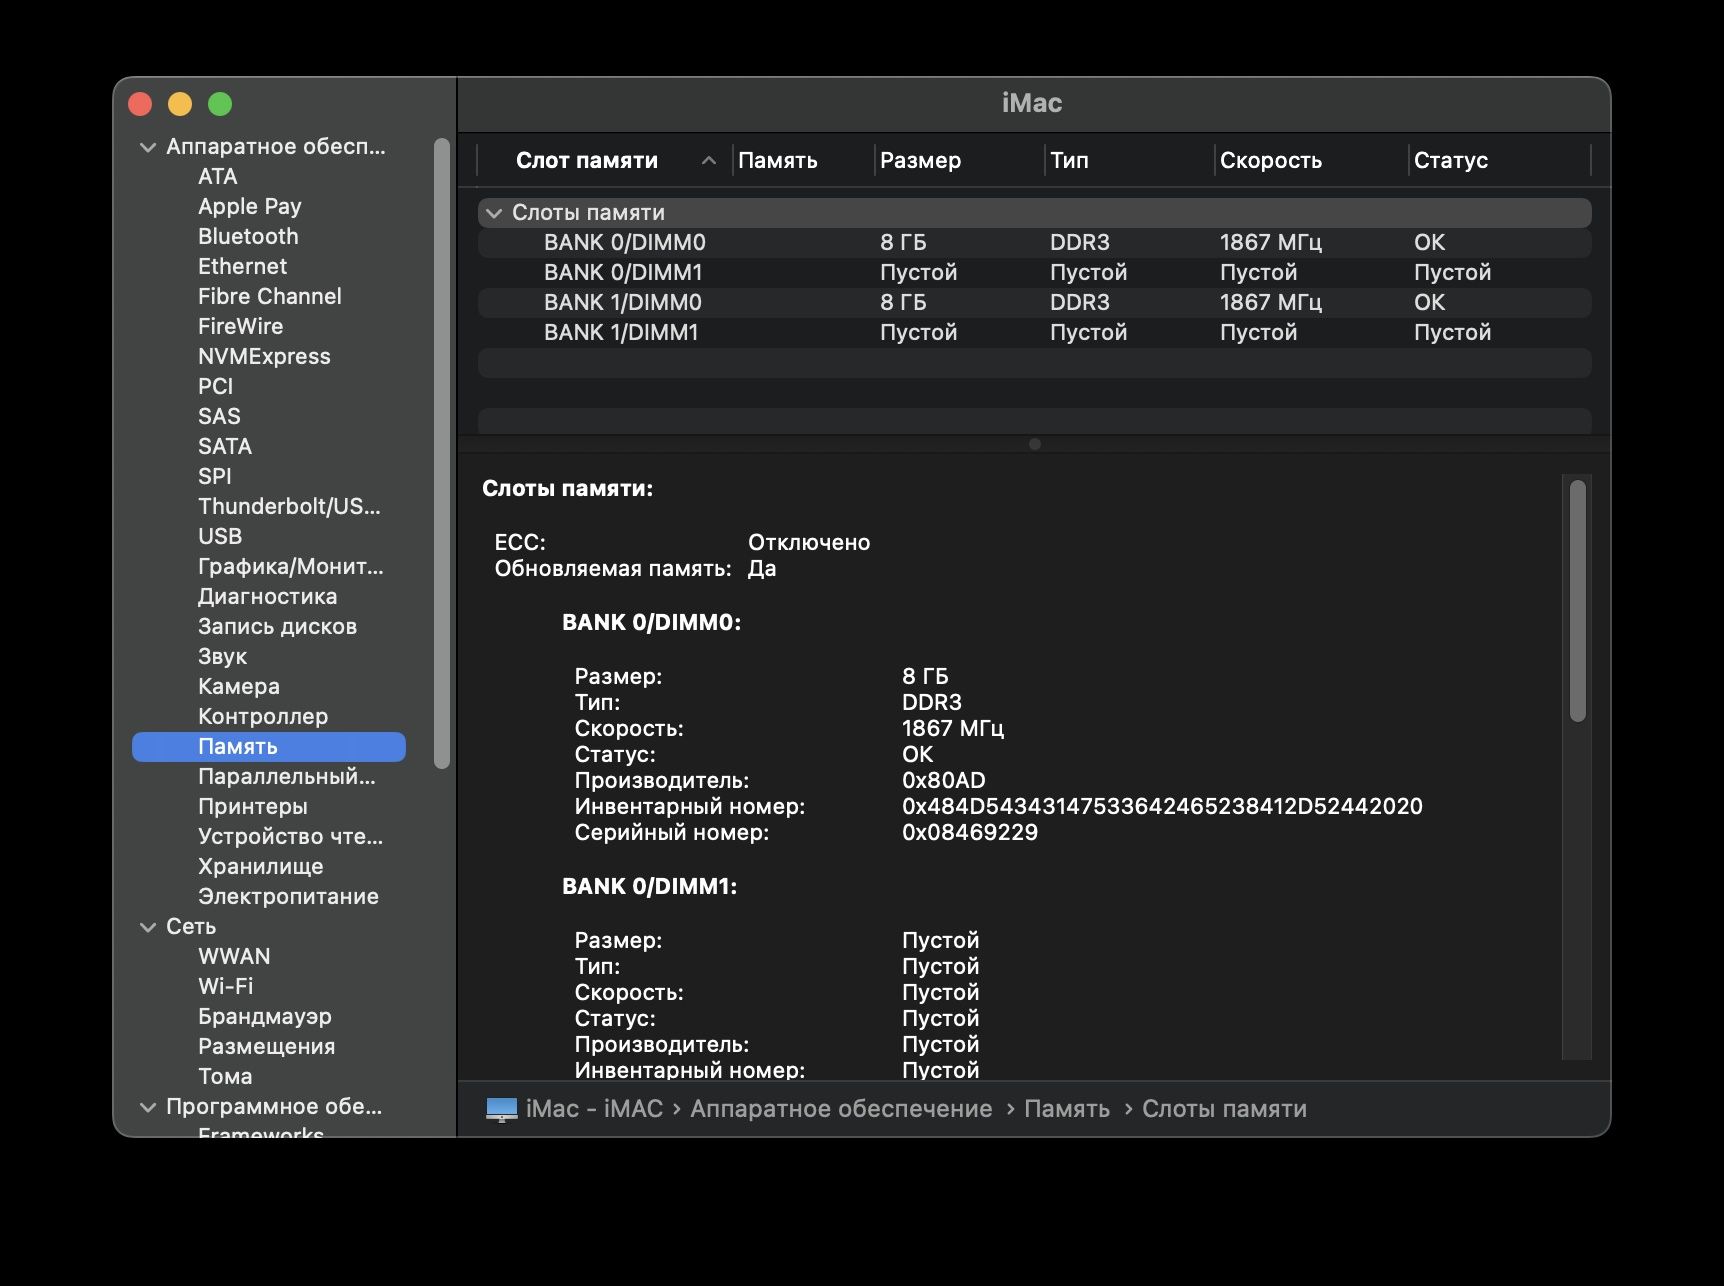
Task: Select Размещения in the sidebar
Action: pyautogui.click(x=267, y=1047)
